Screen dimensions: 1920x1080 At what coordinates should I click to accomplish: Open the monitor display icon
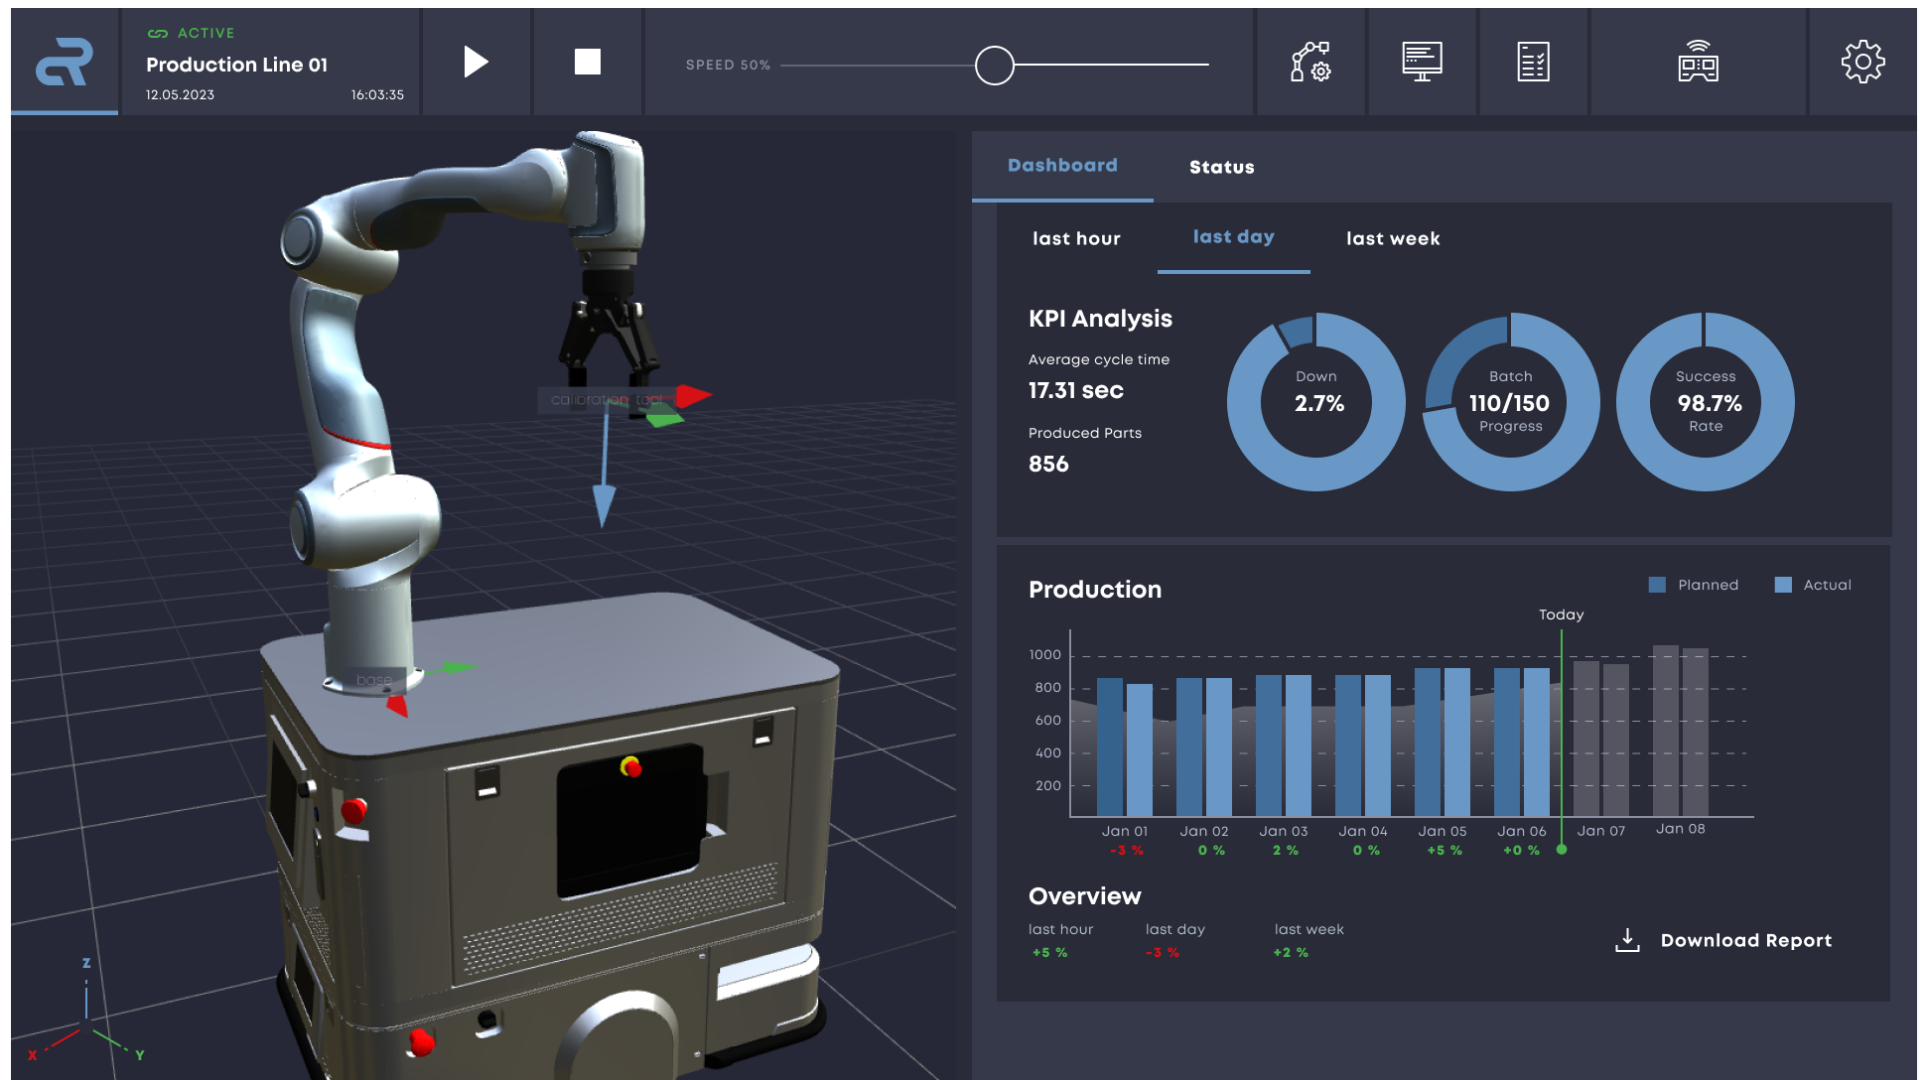[1421, 62]
